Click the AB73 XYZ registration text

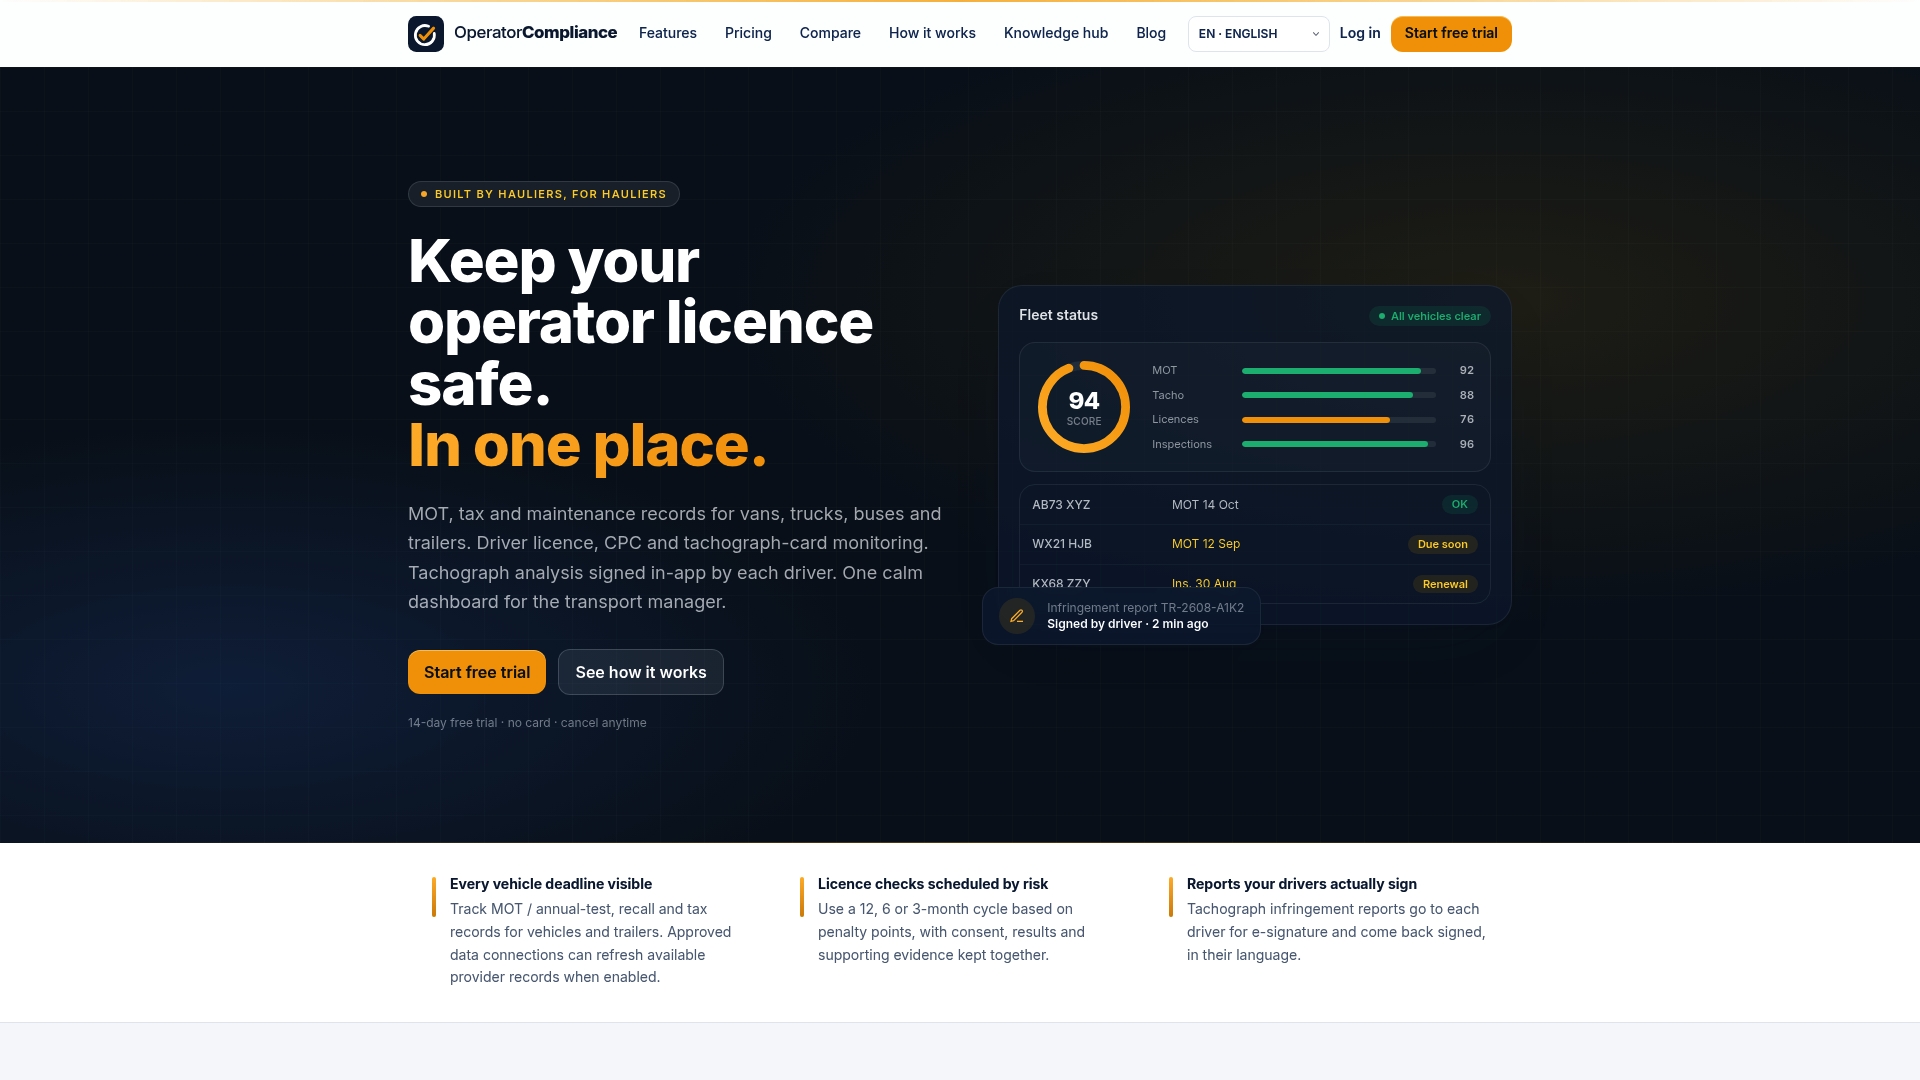tap(1061, 505)
